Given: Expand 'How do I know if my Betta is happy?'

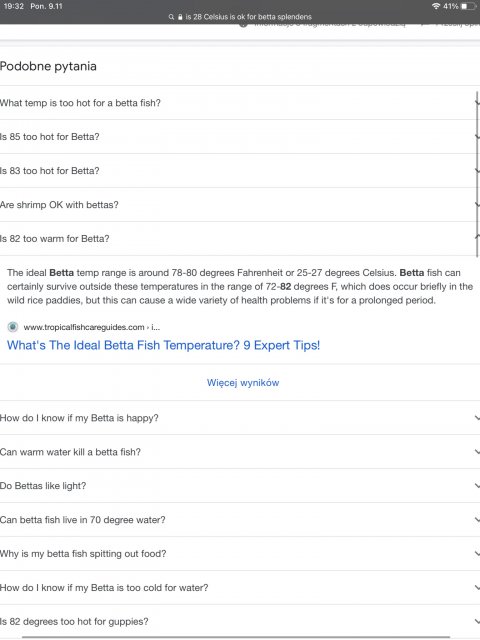Looking at the screenshot, I should pos(240,418).
